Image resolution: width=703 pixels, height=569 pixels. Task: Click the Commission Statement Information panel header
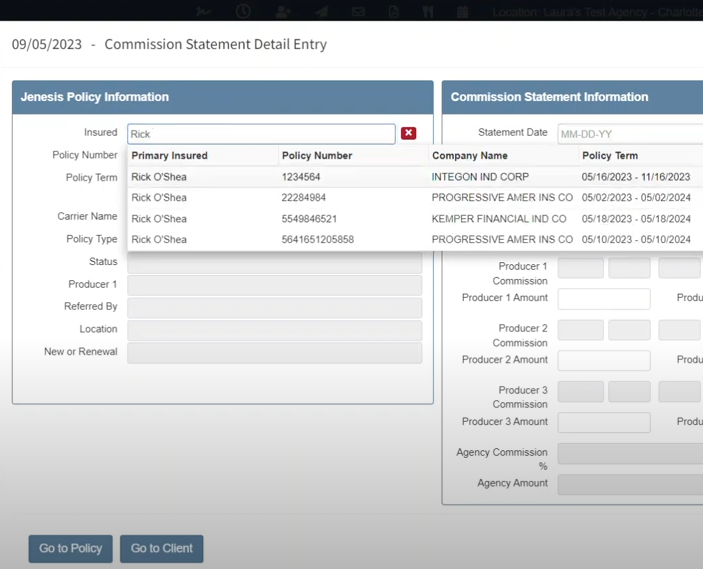pos(573,97)
